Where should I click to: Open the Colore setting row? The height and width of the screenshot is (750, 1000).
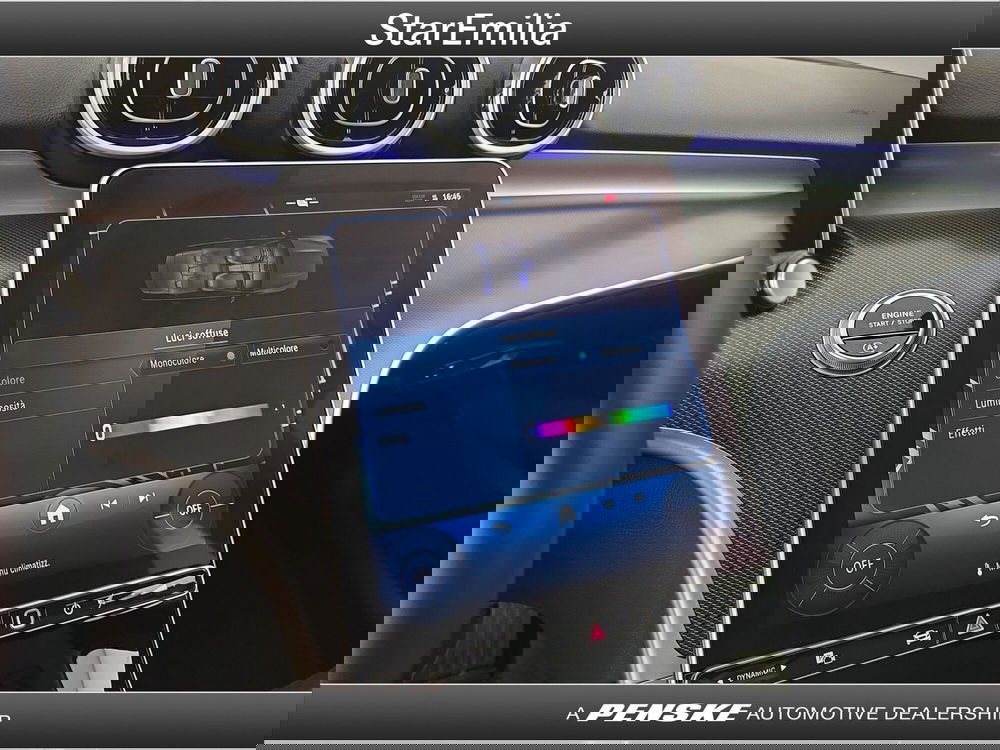pos(14,380)
